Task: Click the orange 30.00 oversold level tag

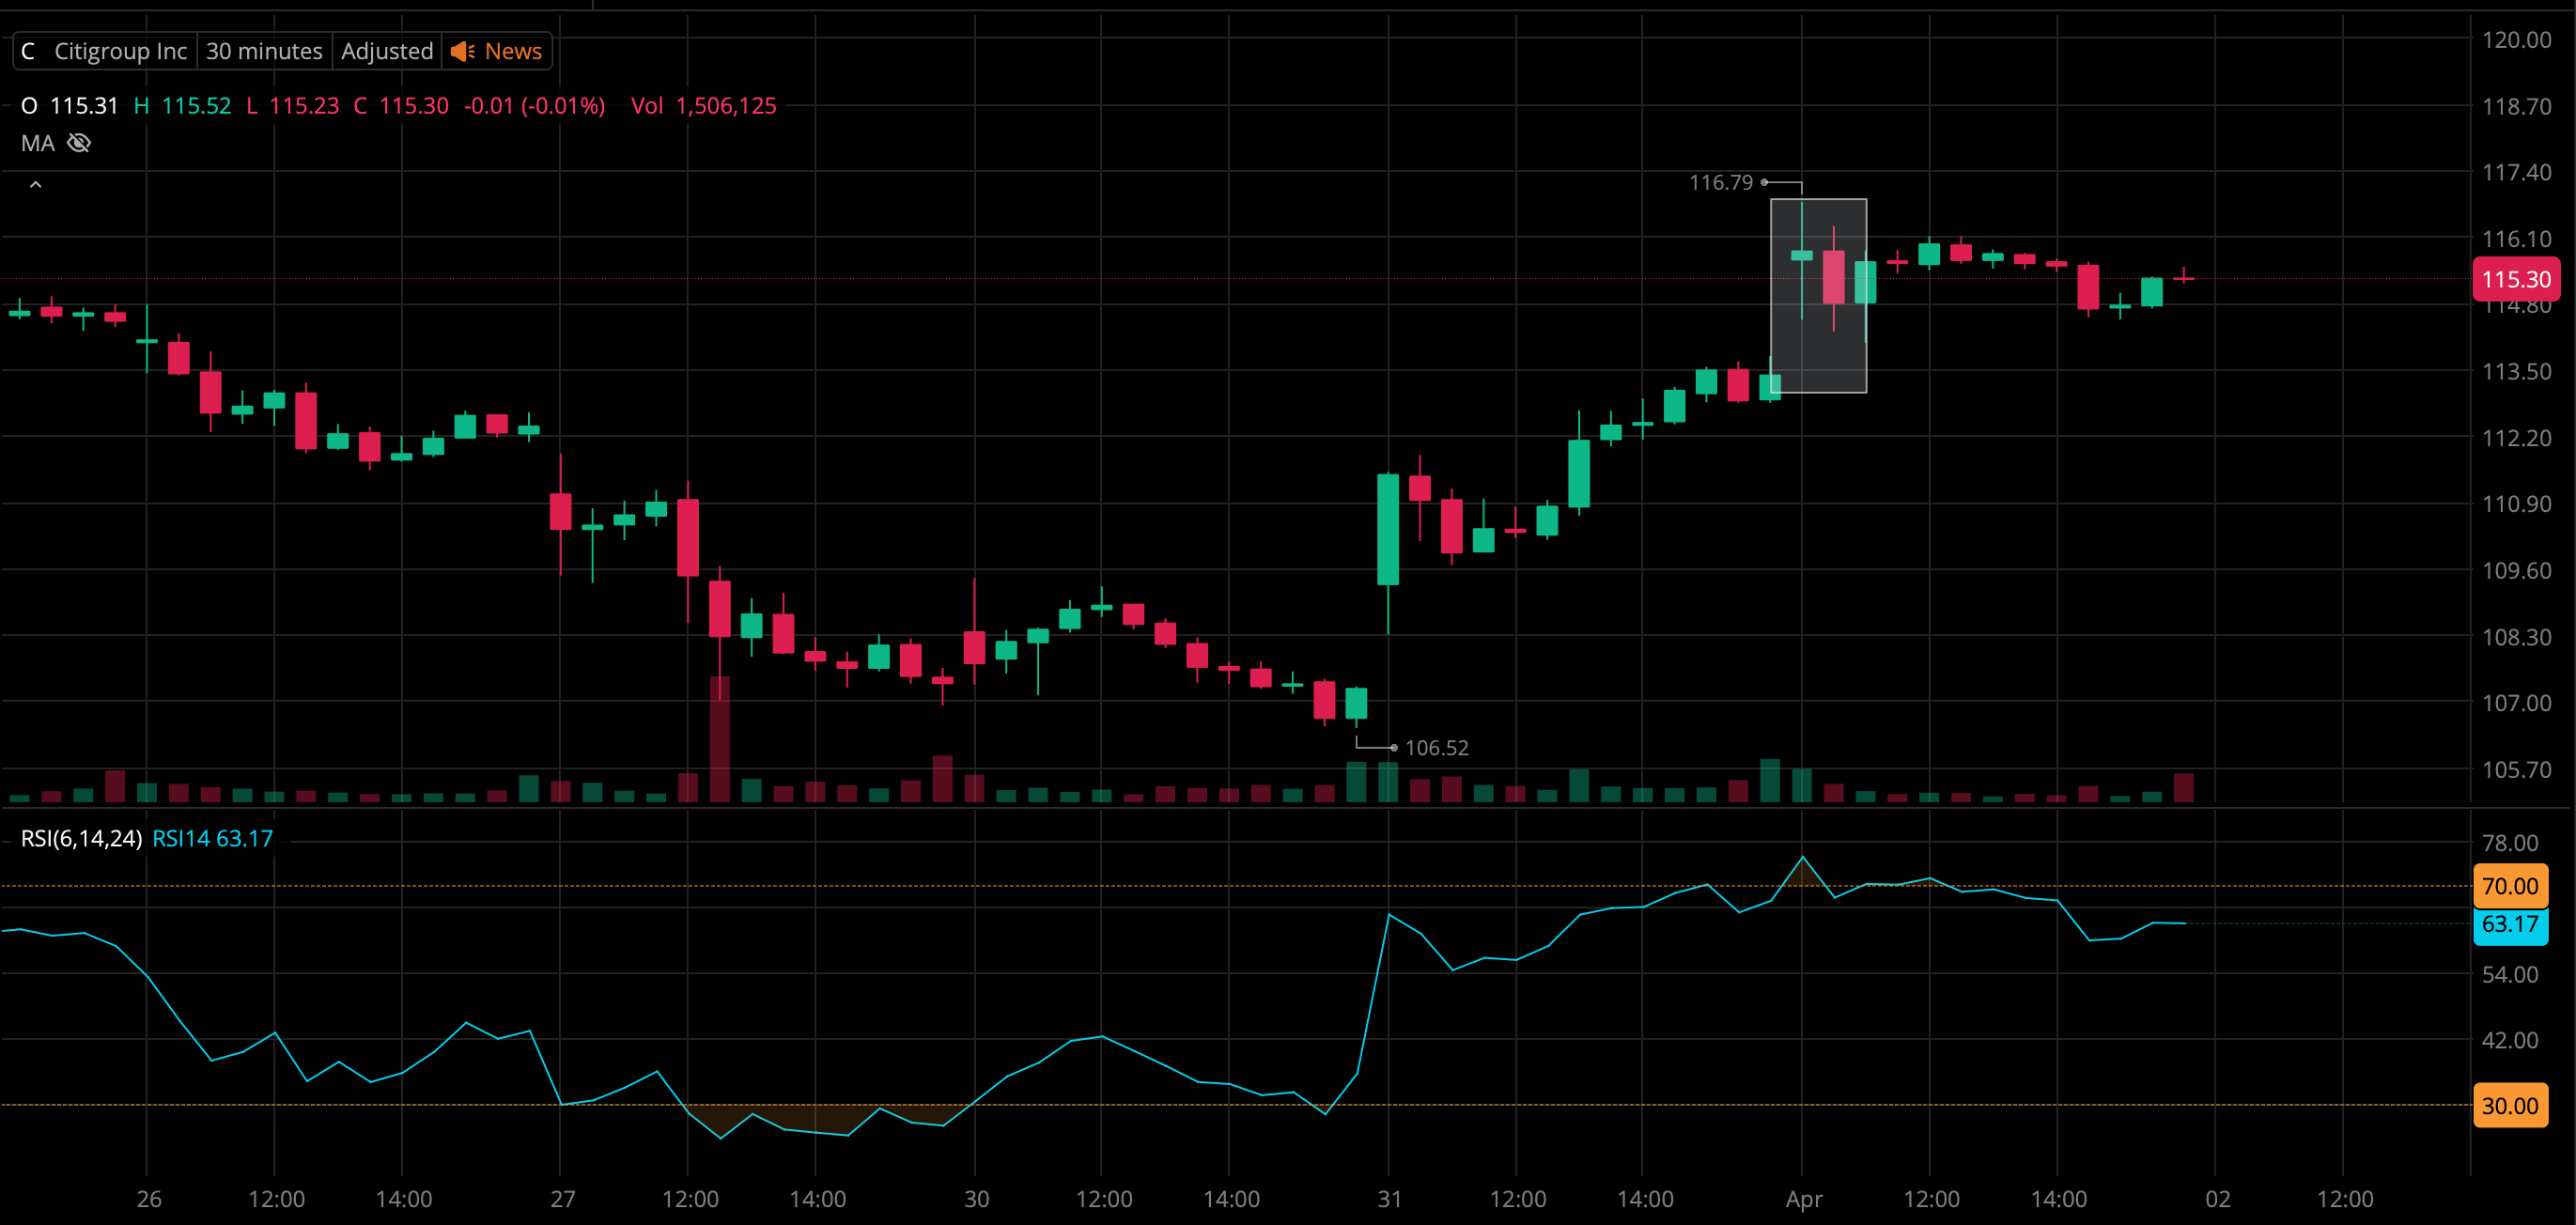Action: pos(2509,1106)
